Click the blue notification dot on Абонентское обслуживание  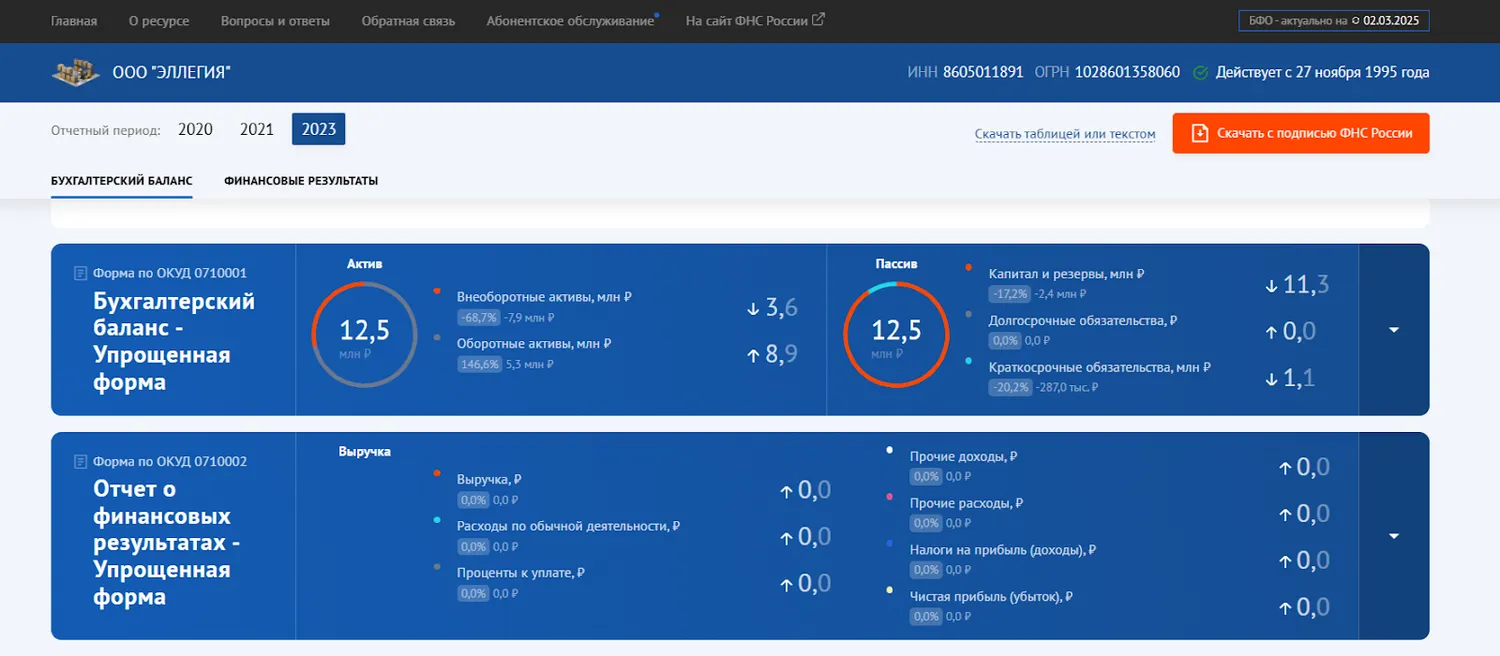(x=656, y=15)
